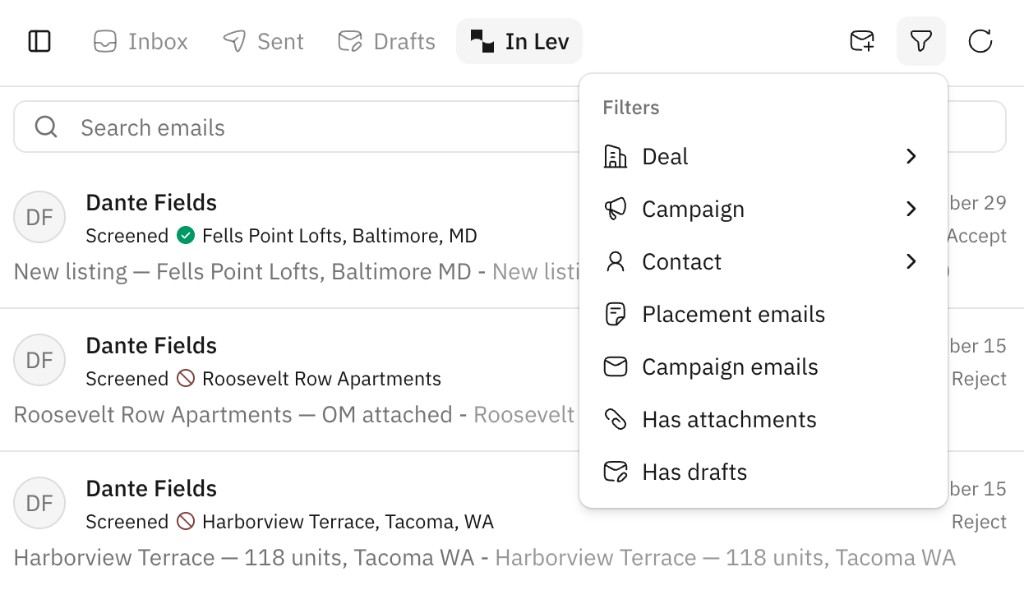The image size is (1024, 590).
Task: Click DF avatar on Roosevelt Row email
Action: [39, 360]
